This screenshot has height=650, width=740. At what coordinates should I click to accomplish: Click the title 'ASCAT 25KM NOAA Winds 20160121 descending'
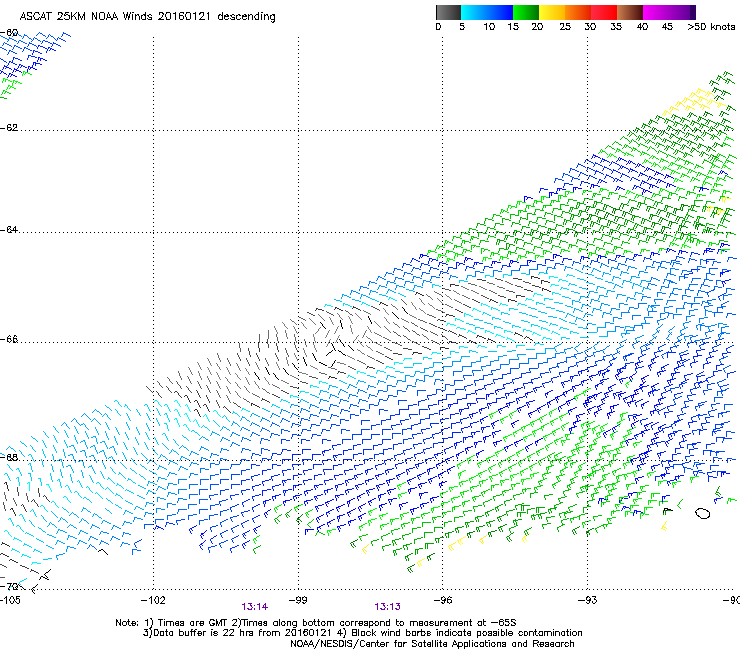147,16
